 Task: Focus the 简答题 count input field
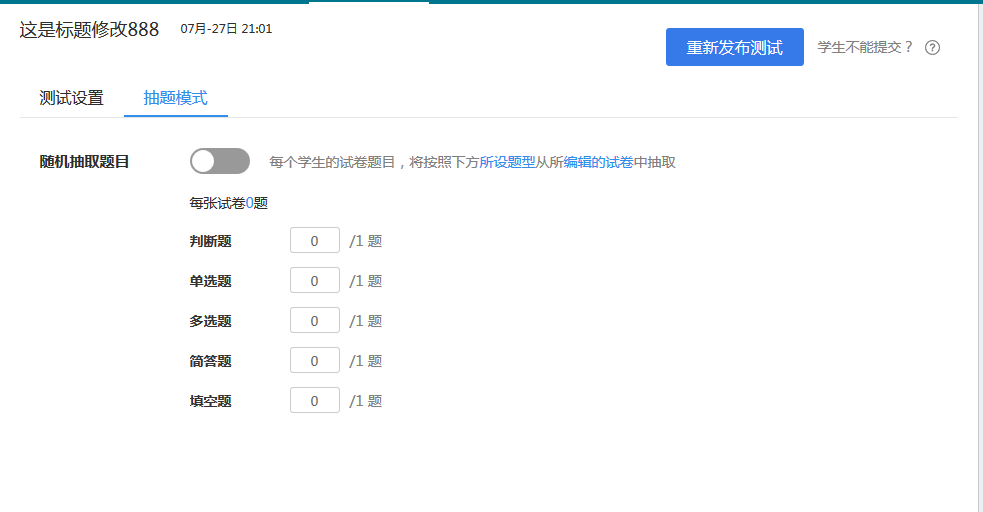click(315, 361)
